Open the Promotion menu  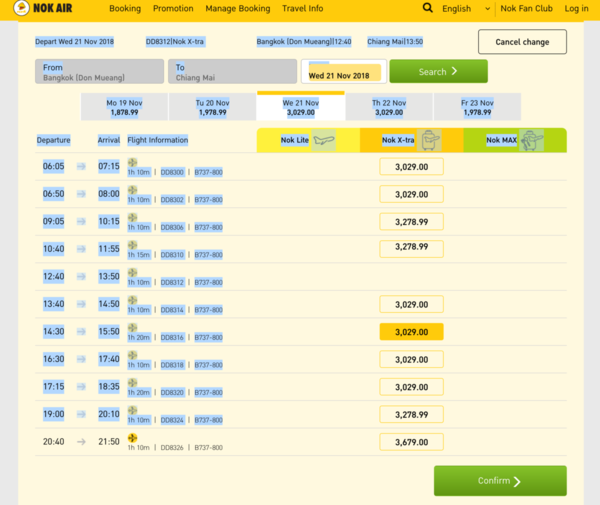click(173, 8)
